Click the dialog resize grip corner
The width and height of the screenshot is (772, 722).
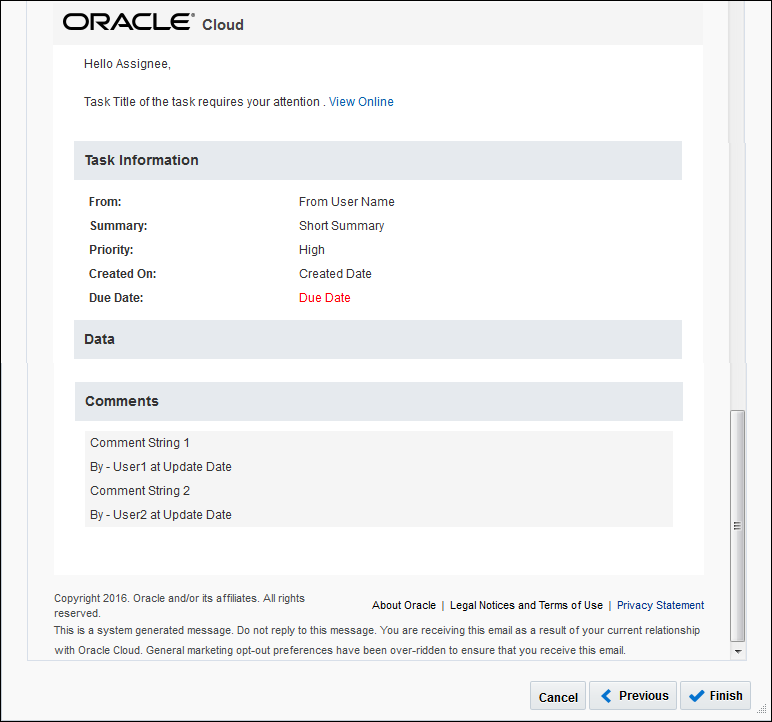tap(761, 709)
